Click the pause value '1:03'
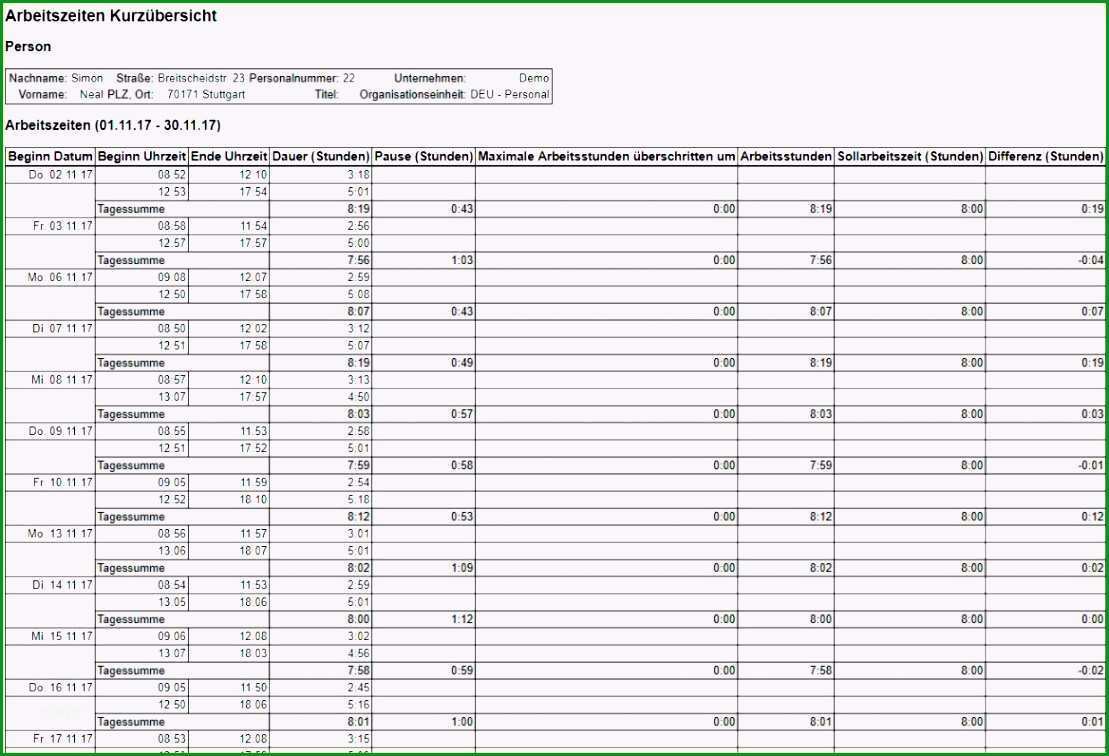This screenshot has width=1109, height=756. click(x=462, y=260)
